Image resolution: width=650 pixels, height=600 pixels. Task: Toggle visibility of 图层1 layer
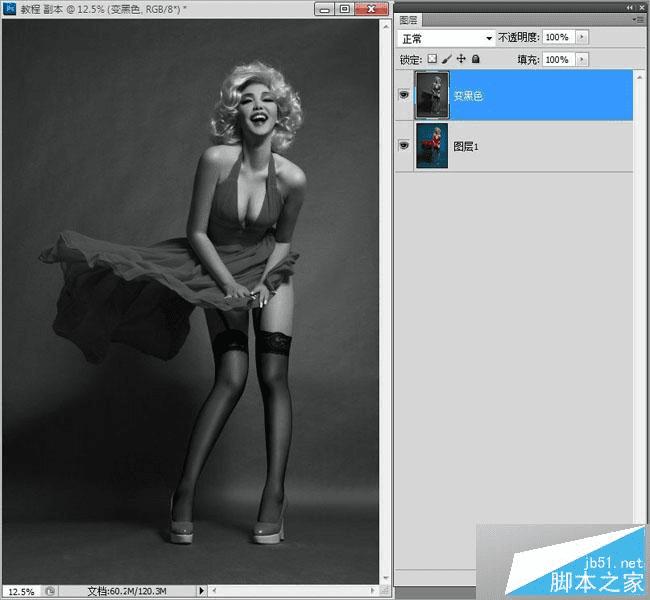(404, 146)
